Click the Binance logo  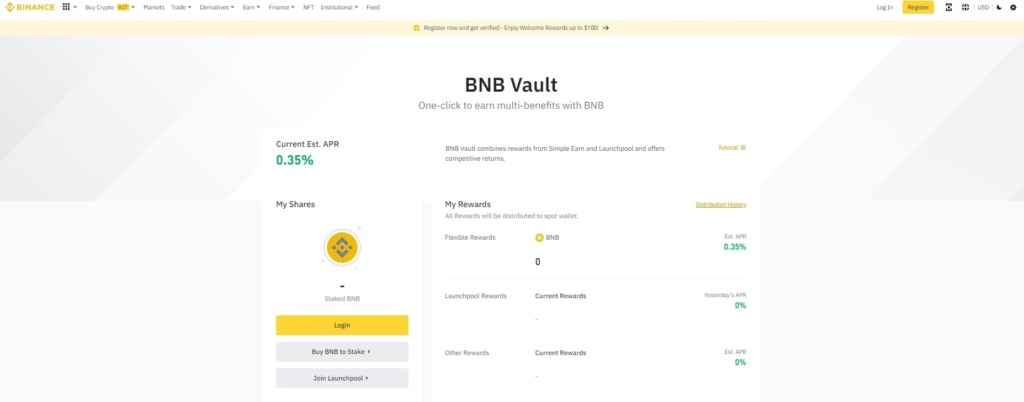coord(31,7)
